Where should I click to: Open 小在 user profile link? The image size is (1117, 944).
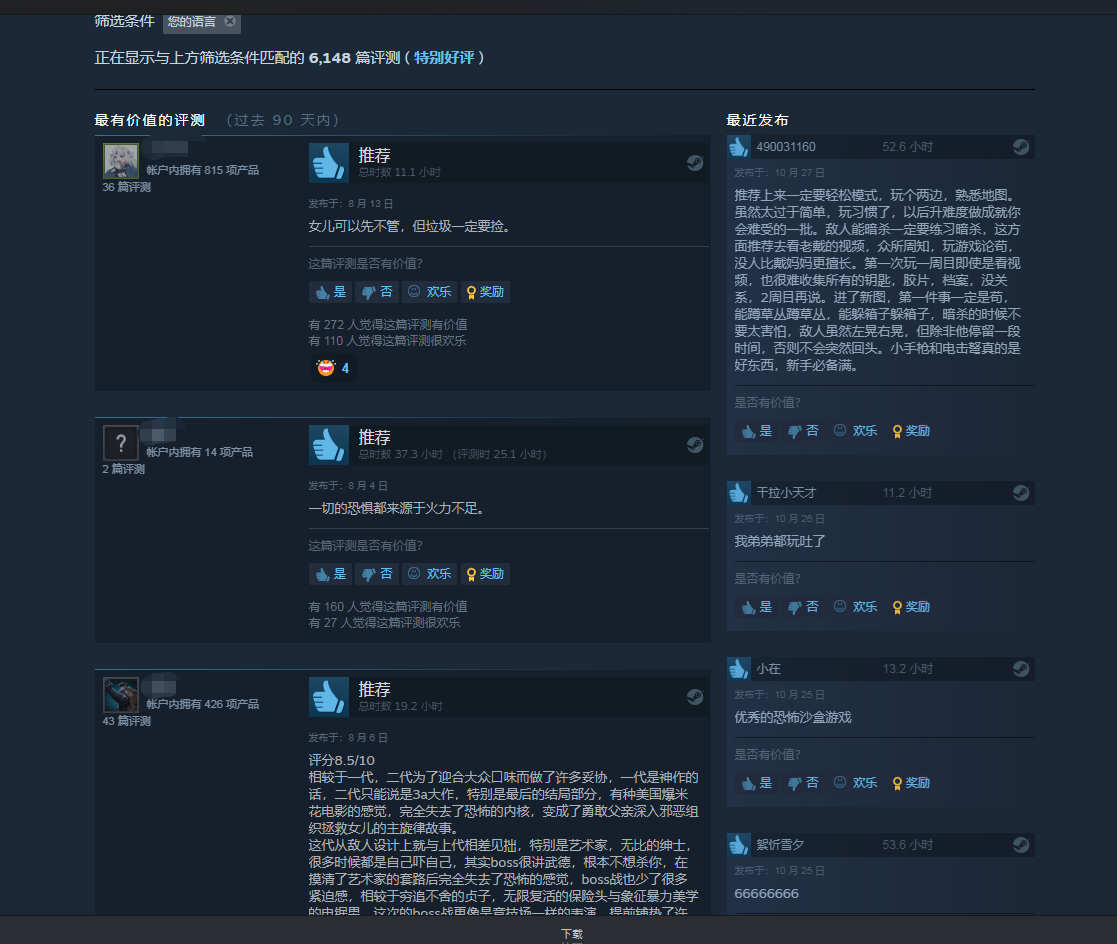click(x=769, y=669)
